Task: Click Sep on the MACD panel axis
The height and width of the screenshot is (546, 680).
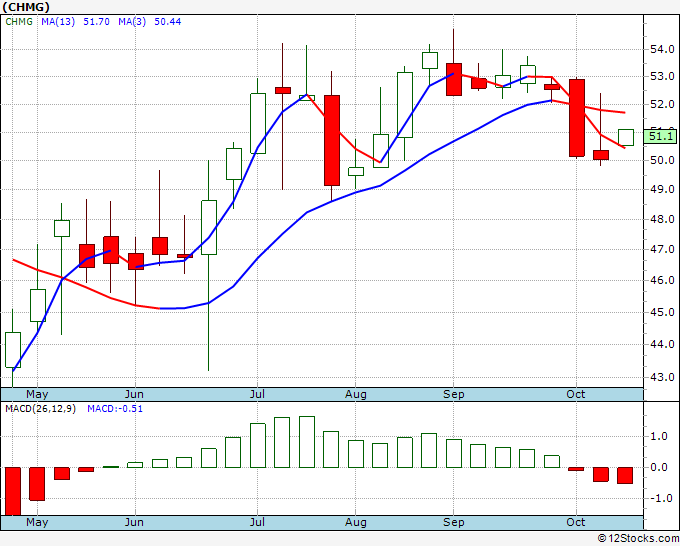Action: tap(454, 522)
